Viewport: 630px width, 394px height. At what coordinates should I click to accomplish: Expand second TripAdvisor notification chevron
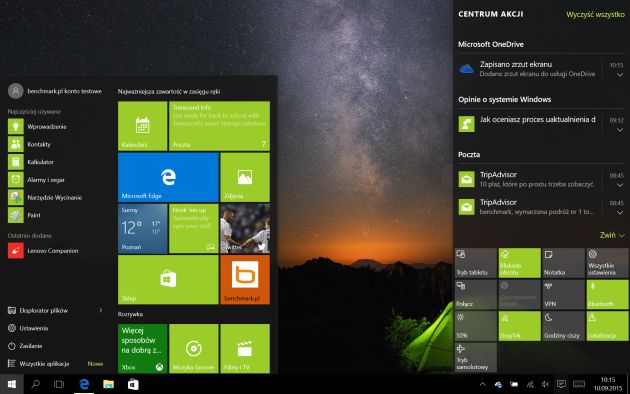620,212
